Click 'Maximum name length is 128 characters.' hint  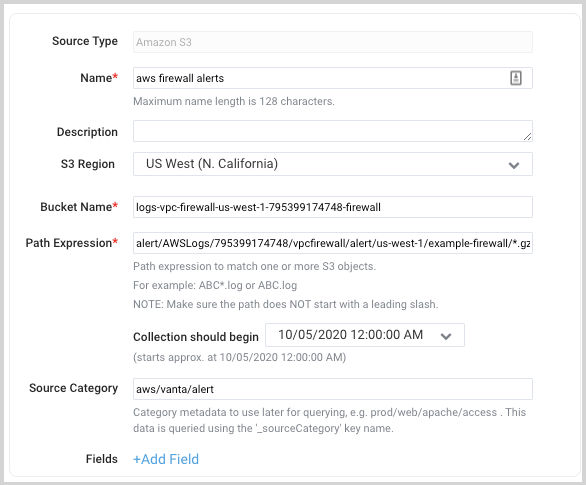234,101
